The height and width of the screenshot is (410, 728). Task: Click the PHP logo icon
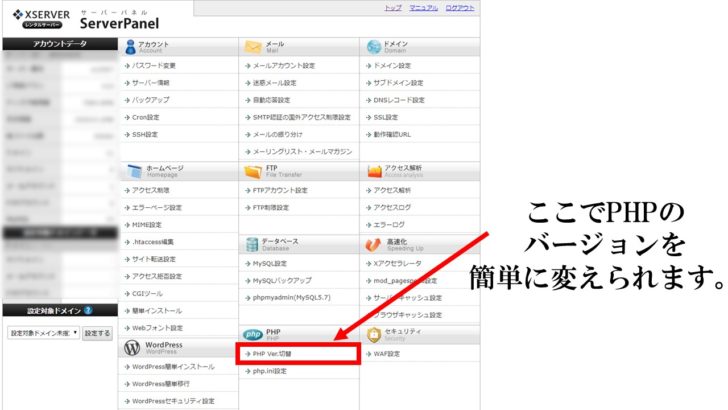(x=253, y=334)
